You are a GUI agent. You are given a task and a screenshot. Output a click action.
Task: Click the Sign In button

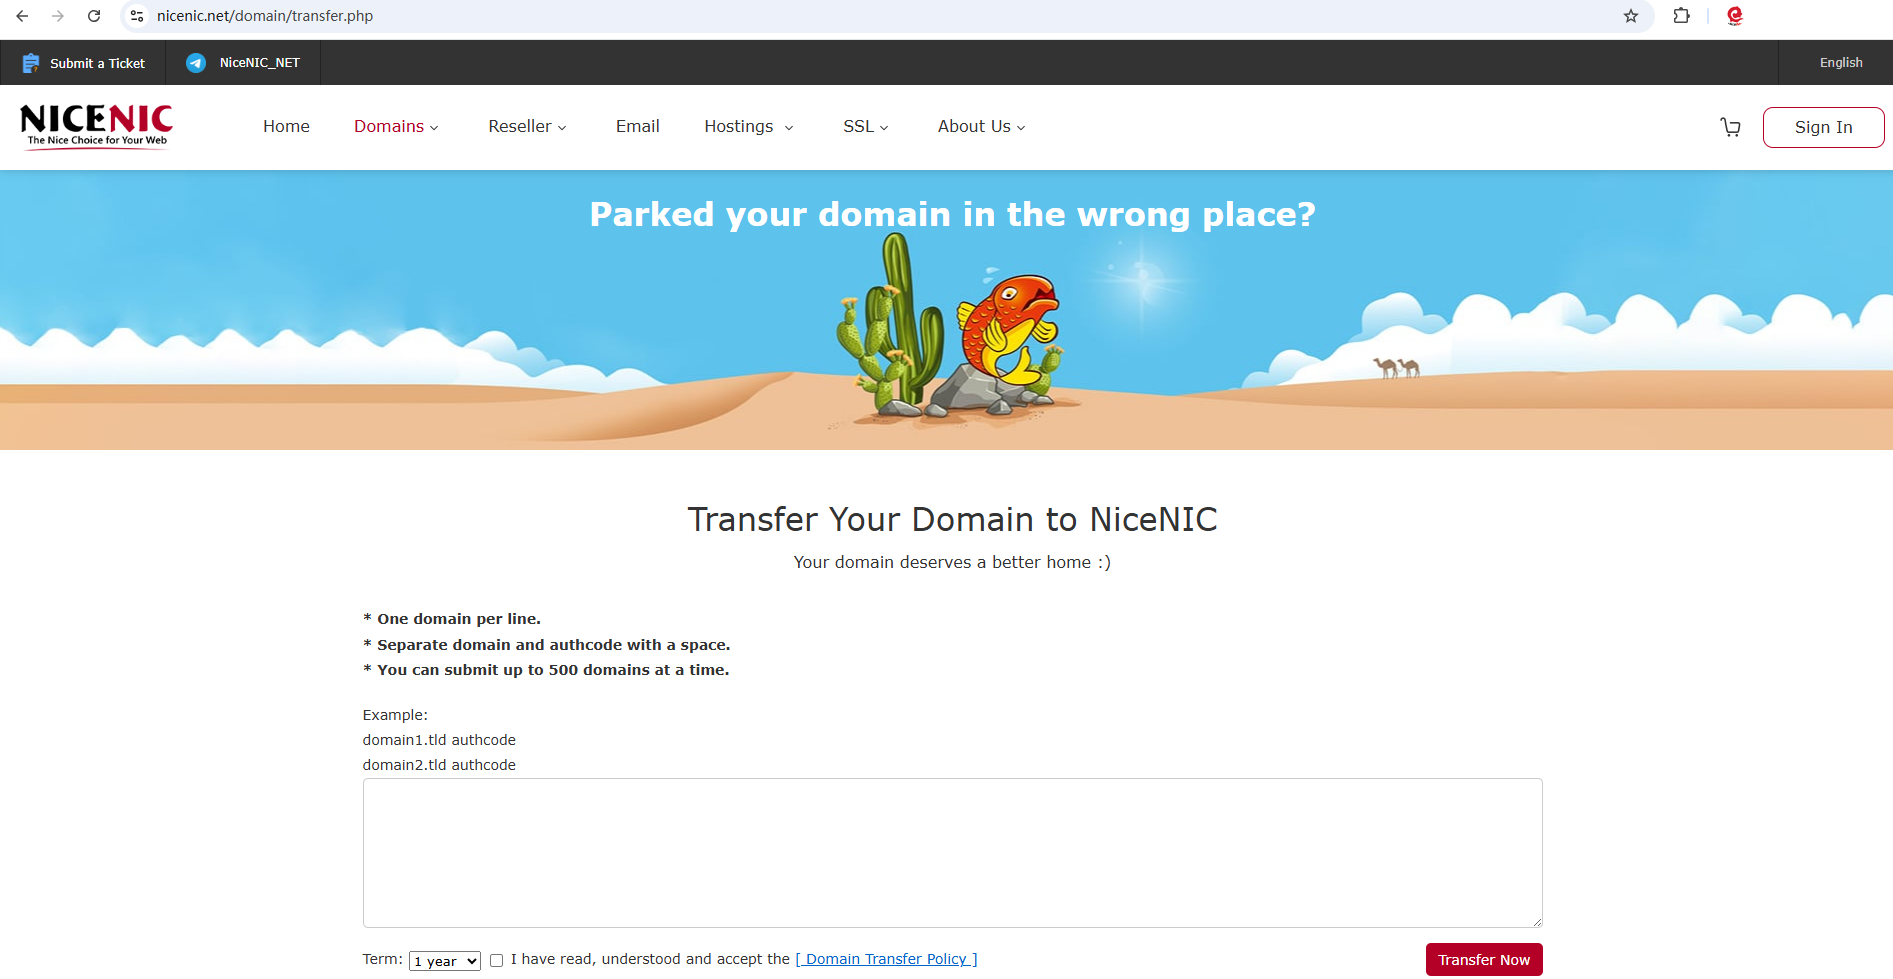[1823, 127]
